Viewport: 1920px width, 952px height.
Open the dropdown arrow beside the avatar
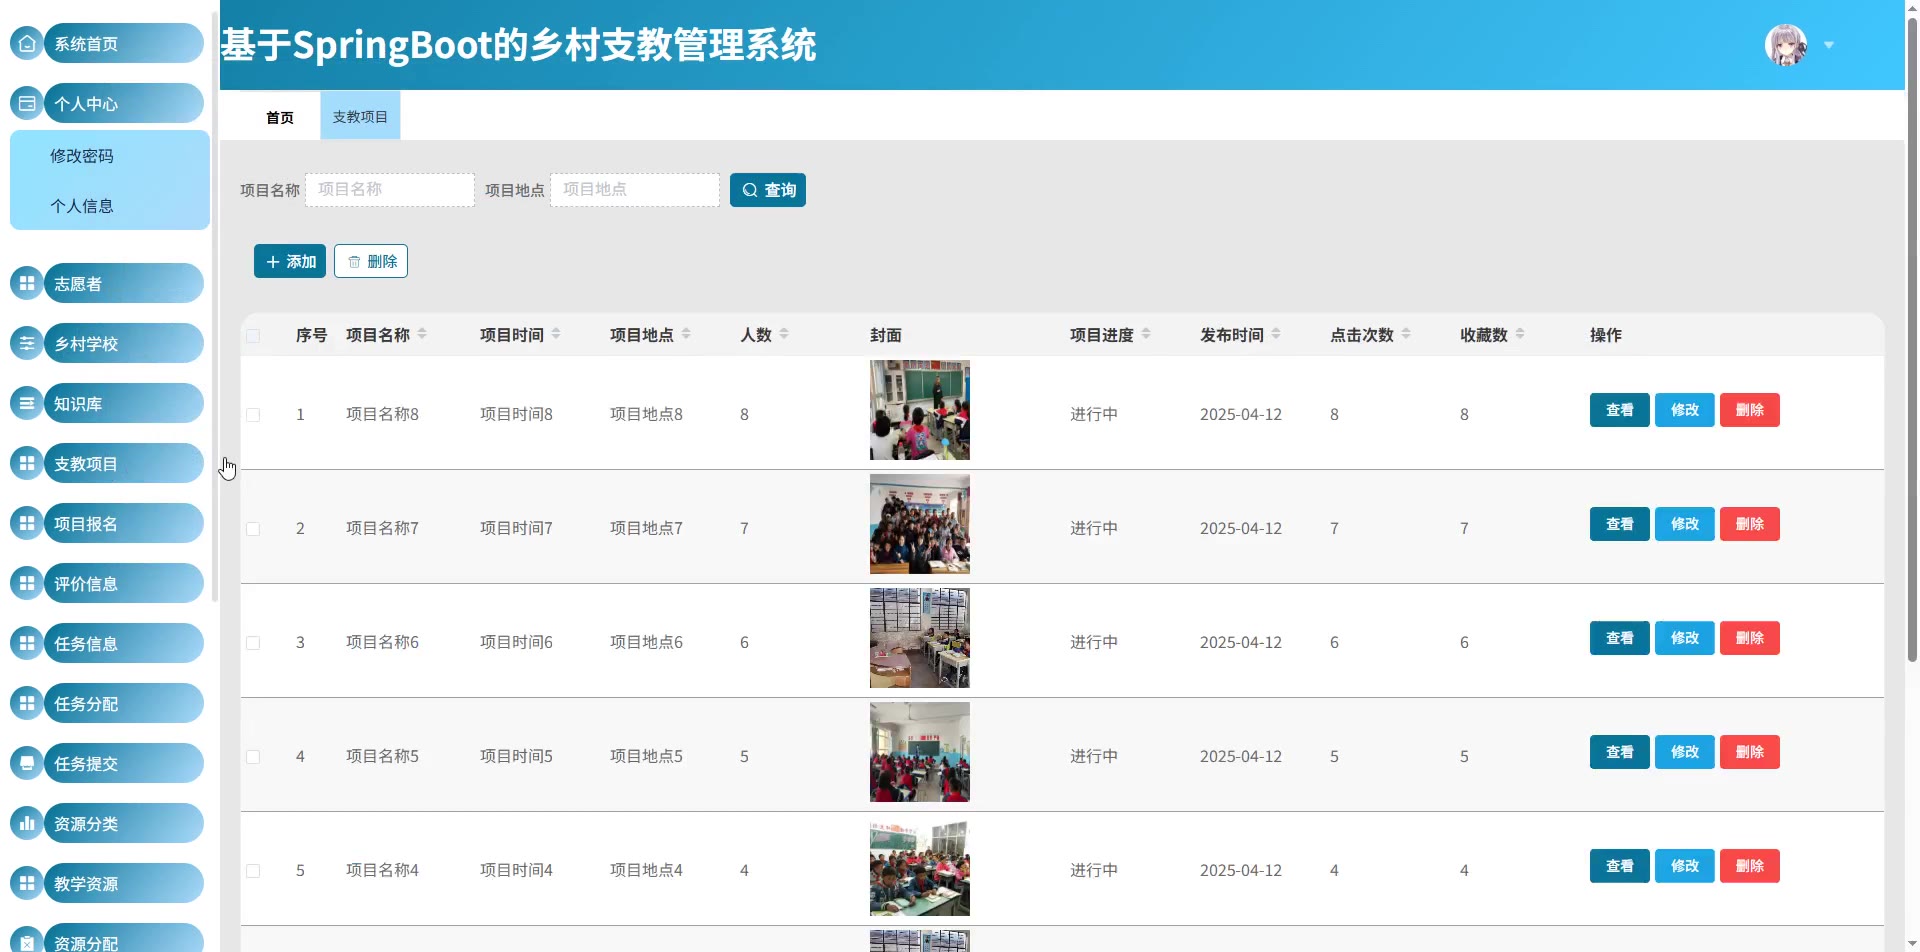tap(1829, 45)
